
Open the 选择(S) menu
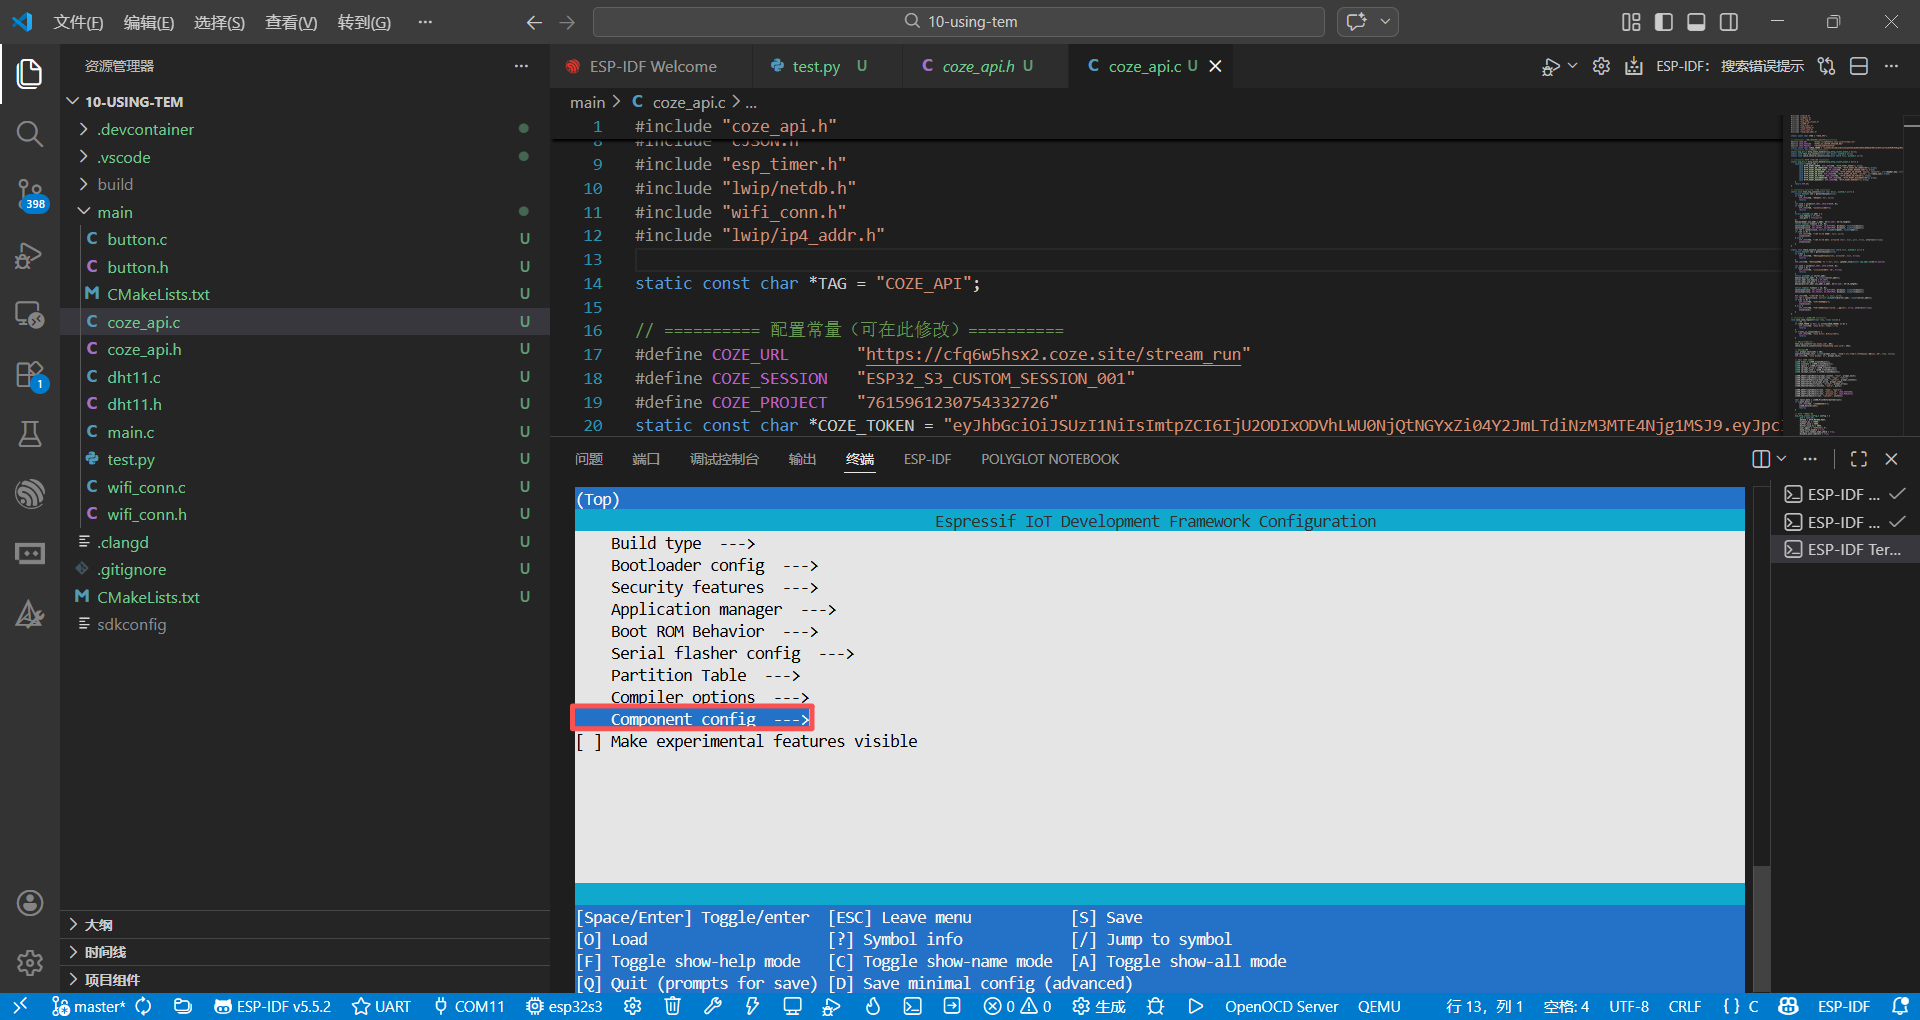click(219, 22)
